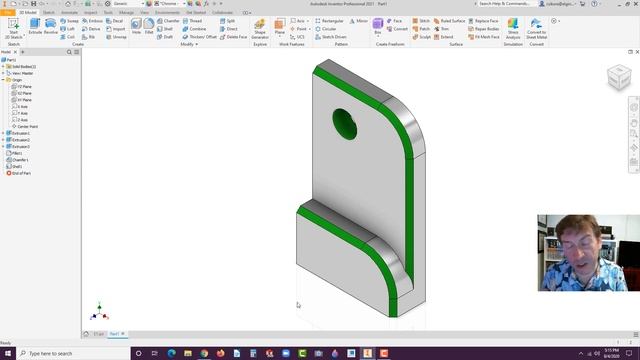Image resolution: width=640 pixels, height=360 pixels.
Task: Expand the Solid Bodies node
Action: click(x=3, y=67)
